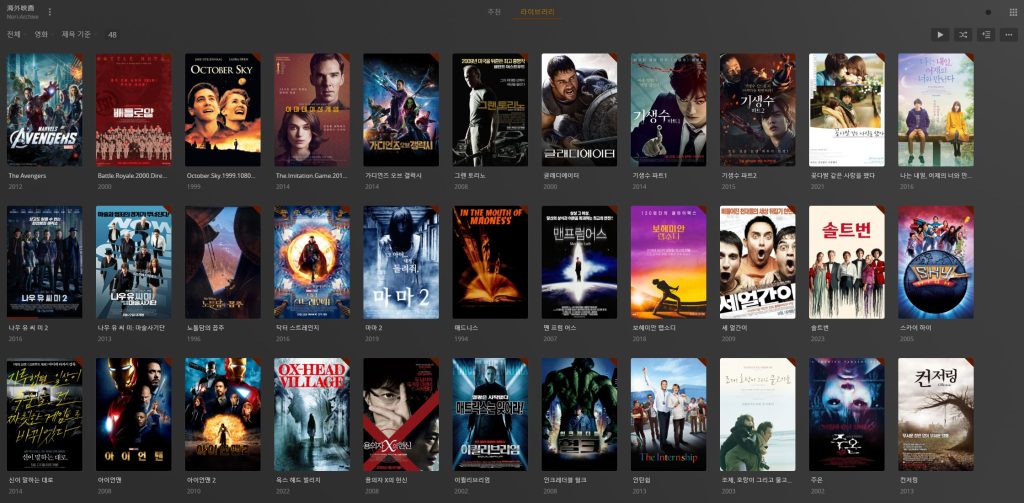Click the Gladiator (글래디에이터) poster

pyautogui.click(x=579, y=110)
